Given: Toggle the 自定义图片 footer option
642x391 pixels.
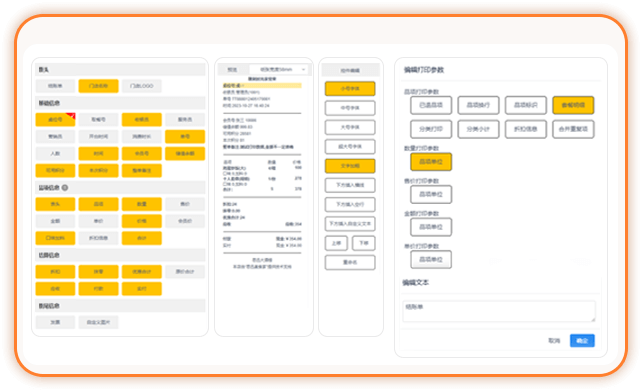Looking at the screenshot, I should click(x=99, y=322).
